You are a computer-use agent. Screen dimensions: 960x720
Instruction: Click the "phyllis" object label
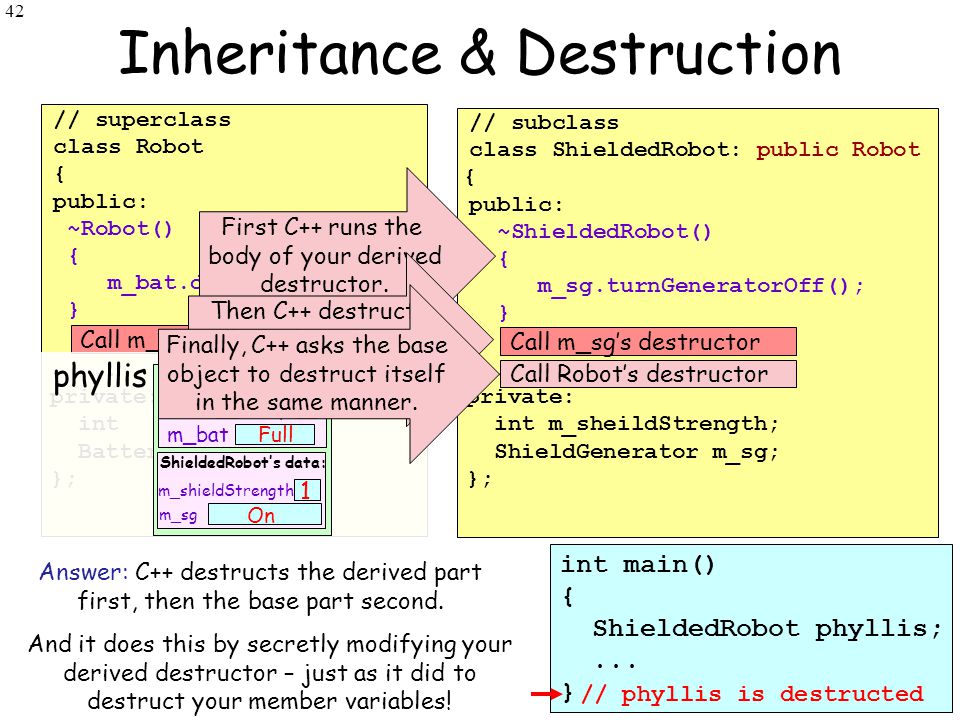100,377
